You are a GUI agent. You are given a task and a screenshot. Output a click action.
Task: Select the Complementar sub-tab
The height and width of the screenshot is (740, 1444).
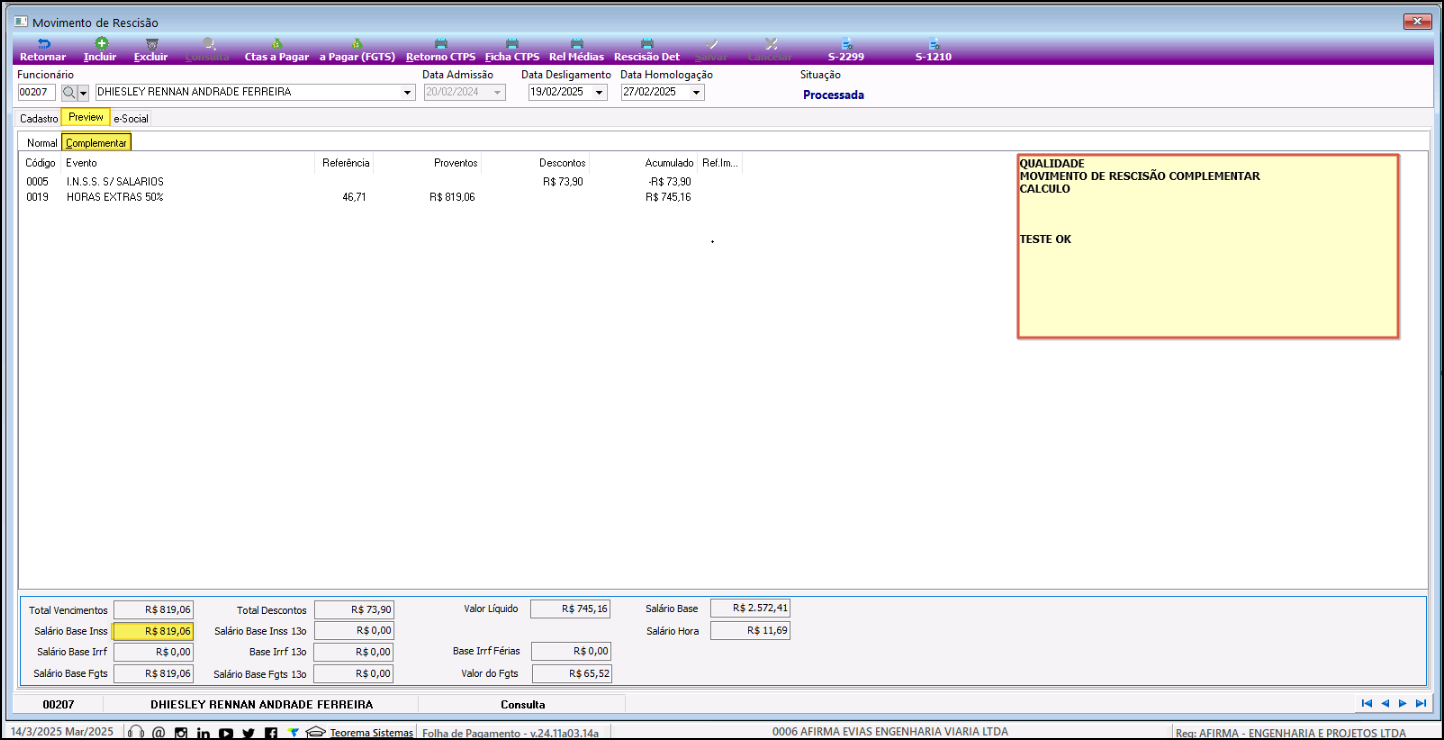pyautogui.click(x=96, y=143)
